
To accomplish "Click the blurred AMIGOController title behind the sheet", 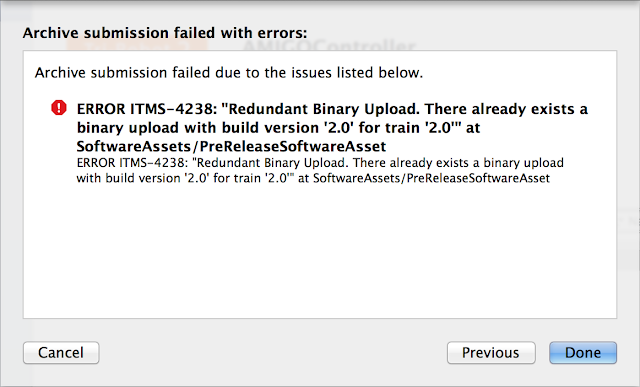I will click(329, 45).
